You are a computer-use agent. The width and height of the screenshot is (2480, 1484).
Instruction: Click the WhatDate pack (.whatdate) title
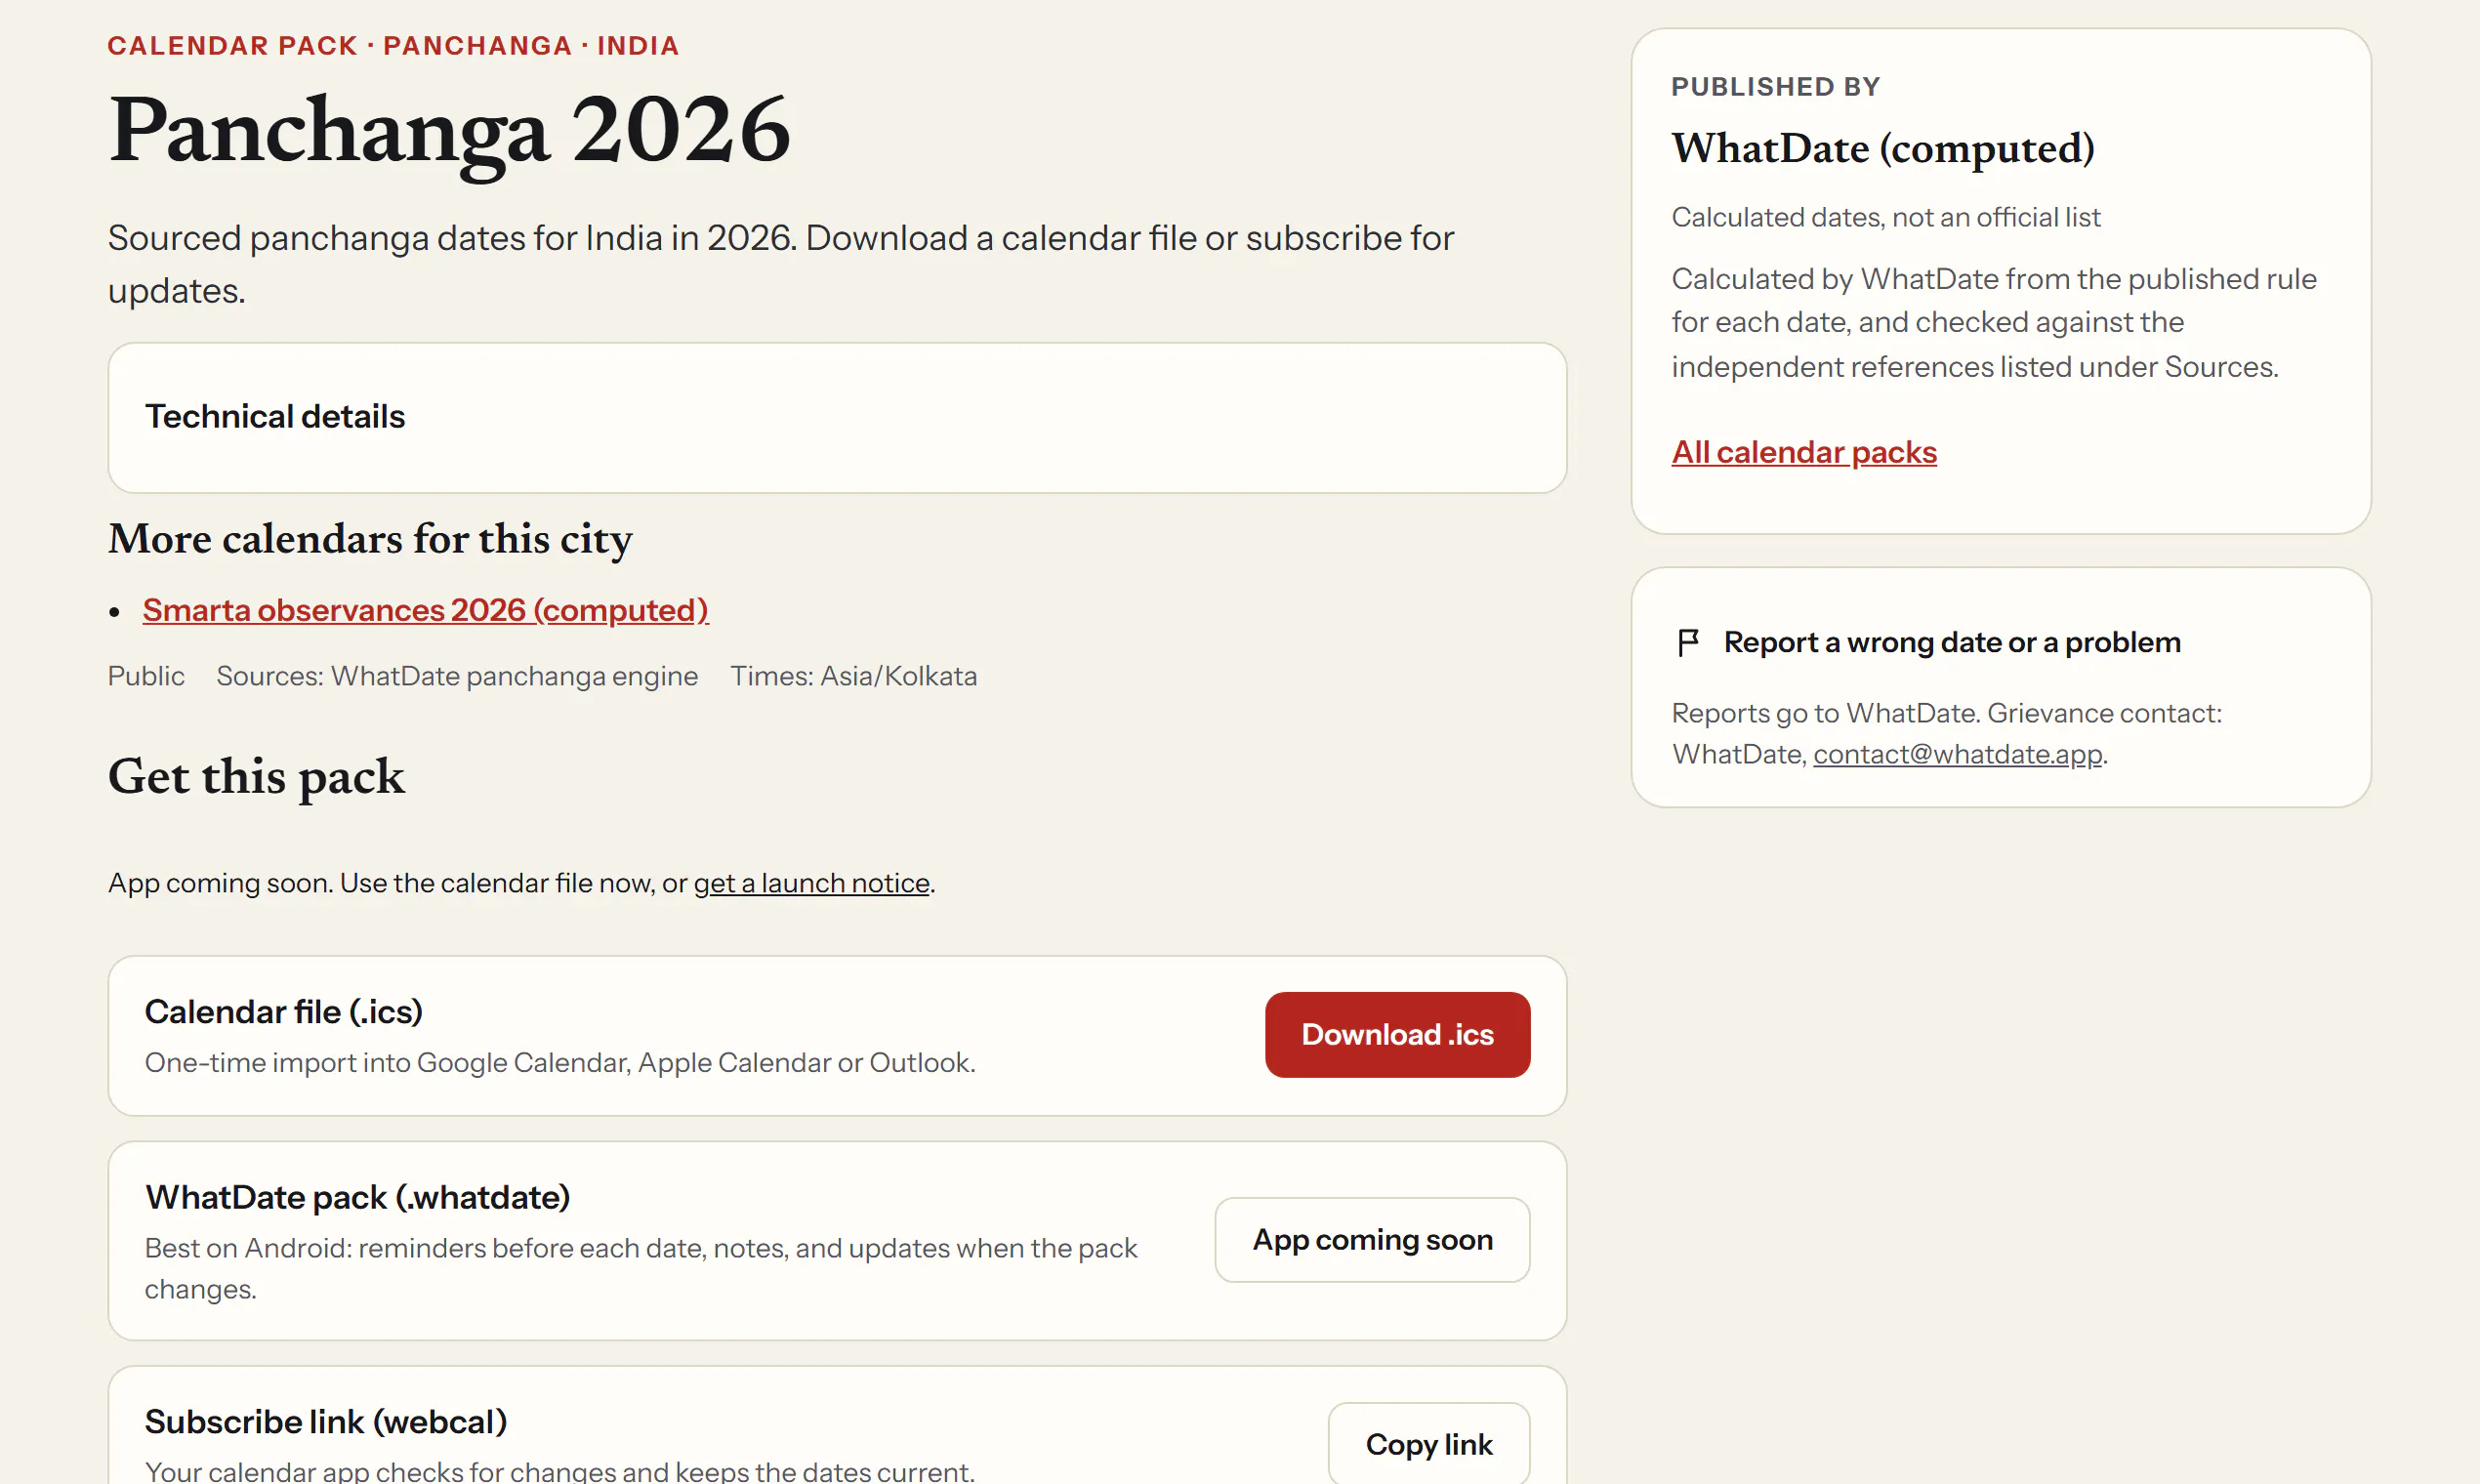point(357,1196)
